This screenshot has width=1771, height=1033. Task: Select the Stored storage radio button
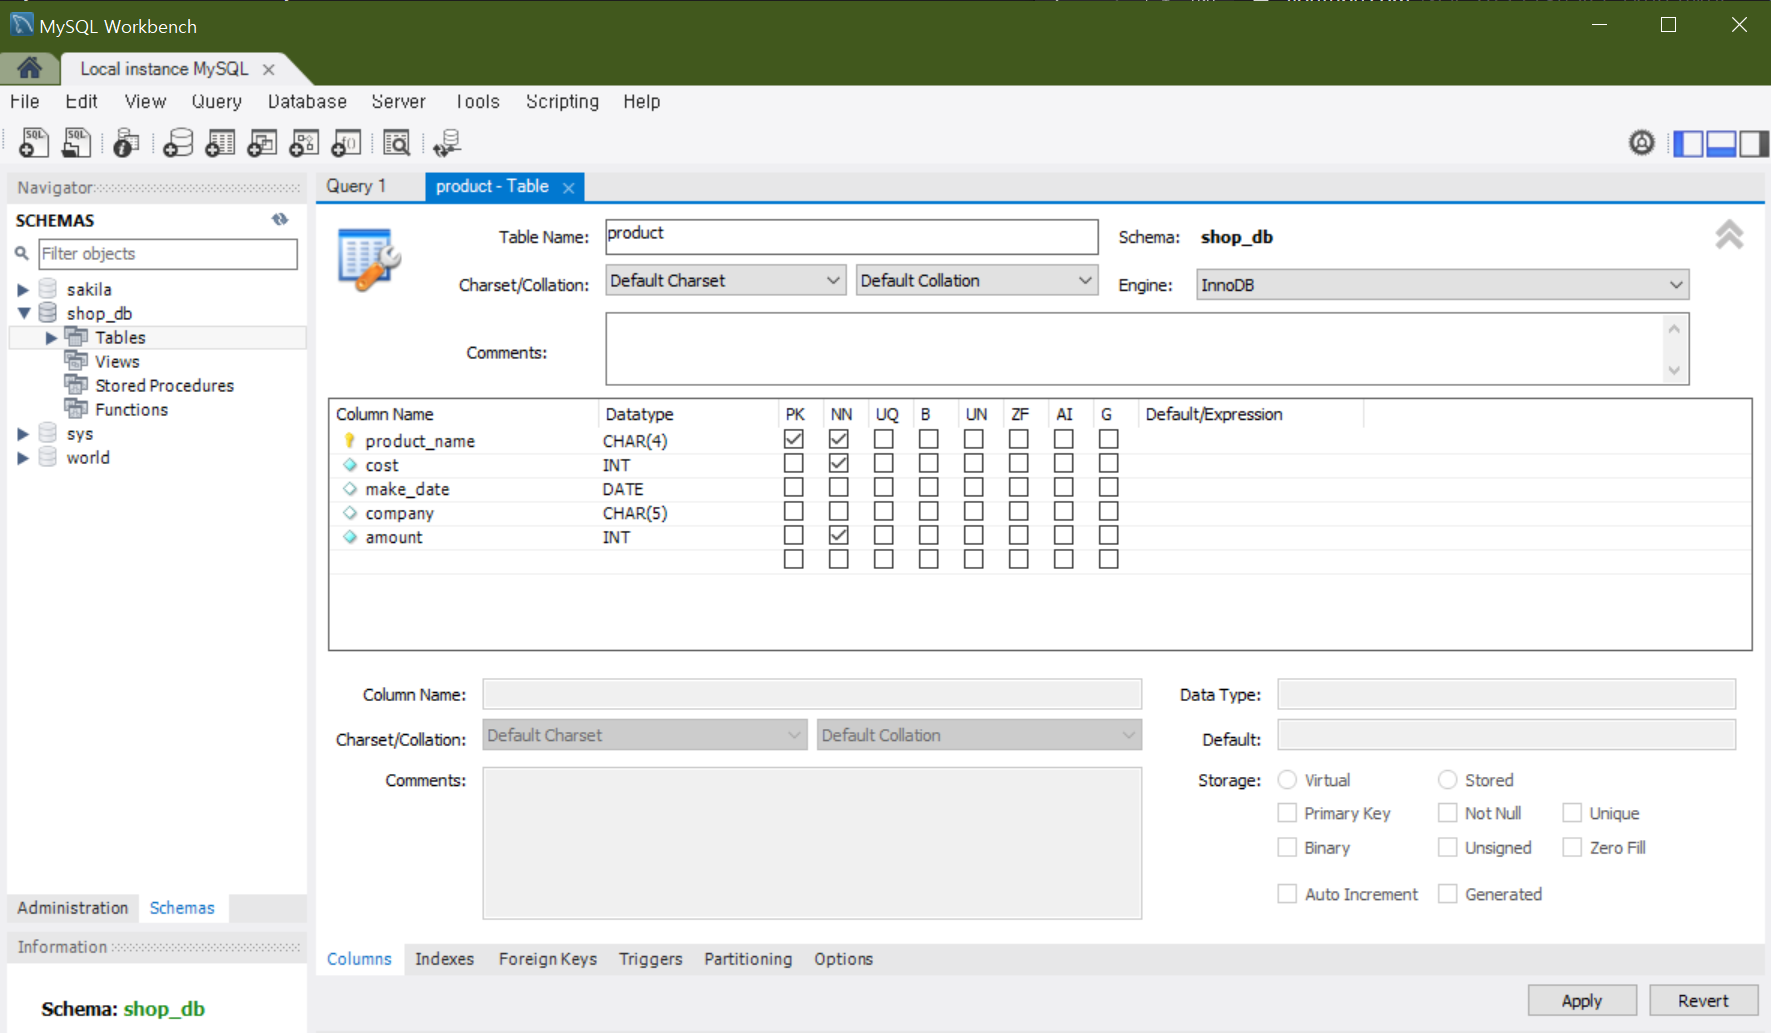(1448, 780)
